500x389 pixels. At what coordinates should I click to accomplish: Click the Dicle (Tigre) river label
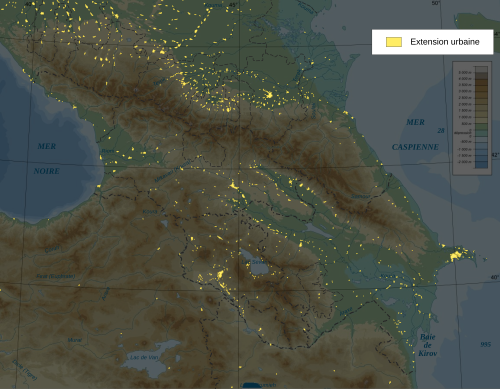pos(24,369)
